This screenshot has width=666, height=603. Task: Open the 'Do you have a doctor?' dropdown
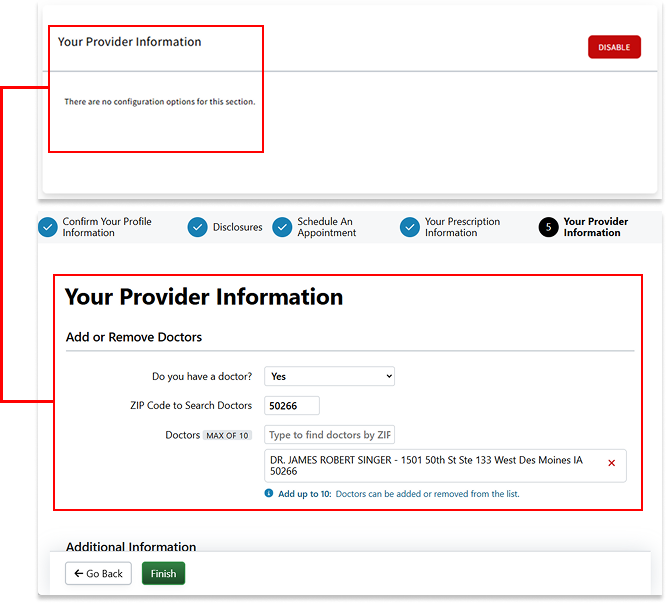329,376
